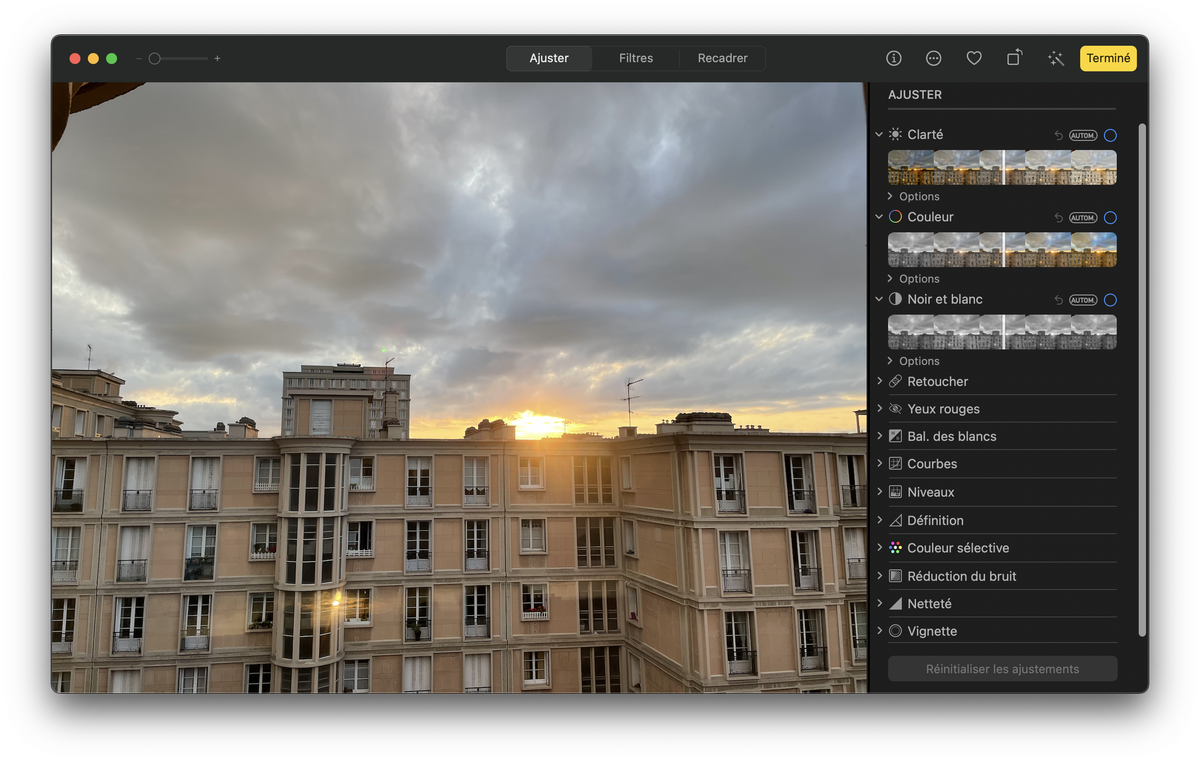The width and height of the screenshot is (1200, 761).
Task: Click the zoom slider knob
Action: pyautogui.click(x=155, y=59)
